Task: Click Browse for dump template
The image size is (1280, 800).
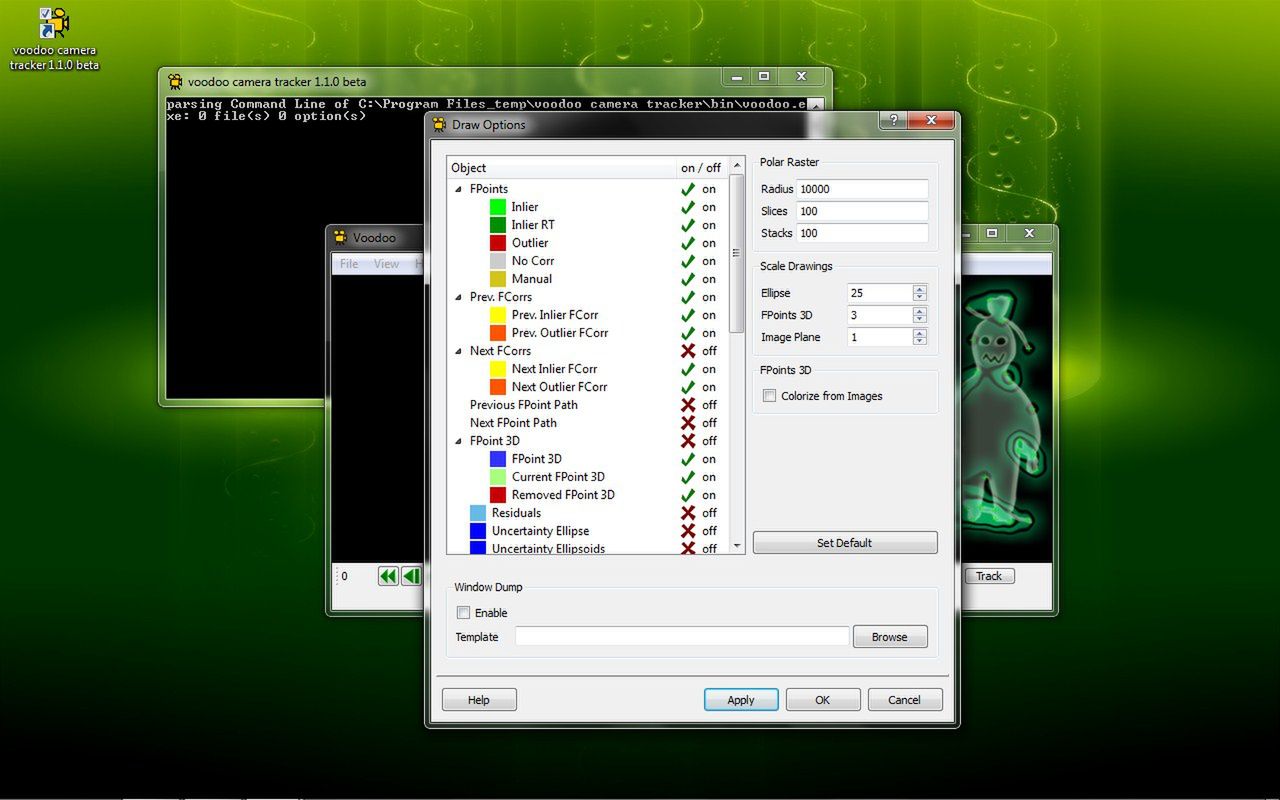Action: pos(890,637)
